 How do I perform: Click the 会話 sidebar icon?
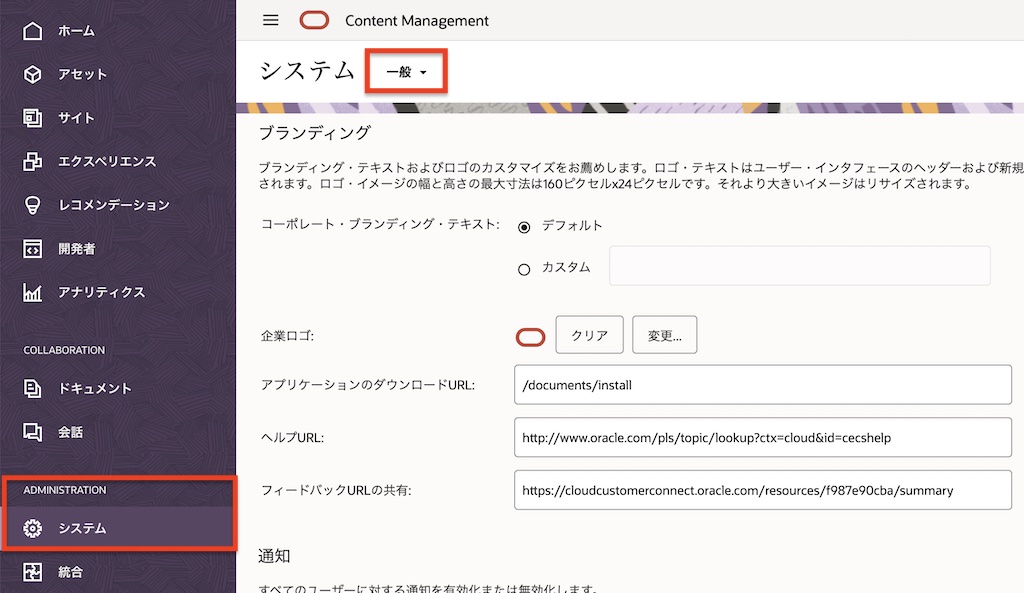pos(32,432)
